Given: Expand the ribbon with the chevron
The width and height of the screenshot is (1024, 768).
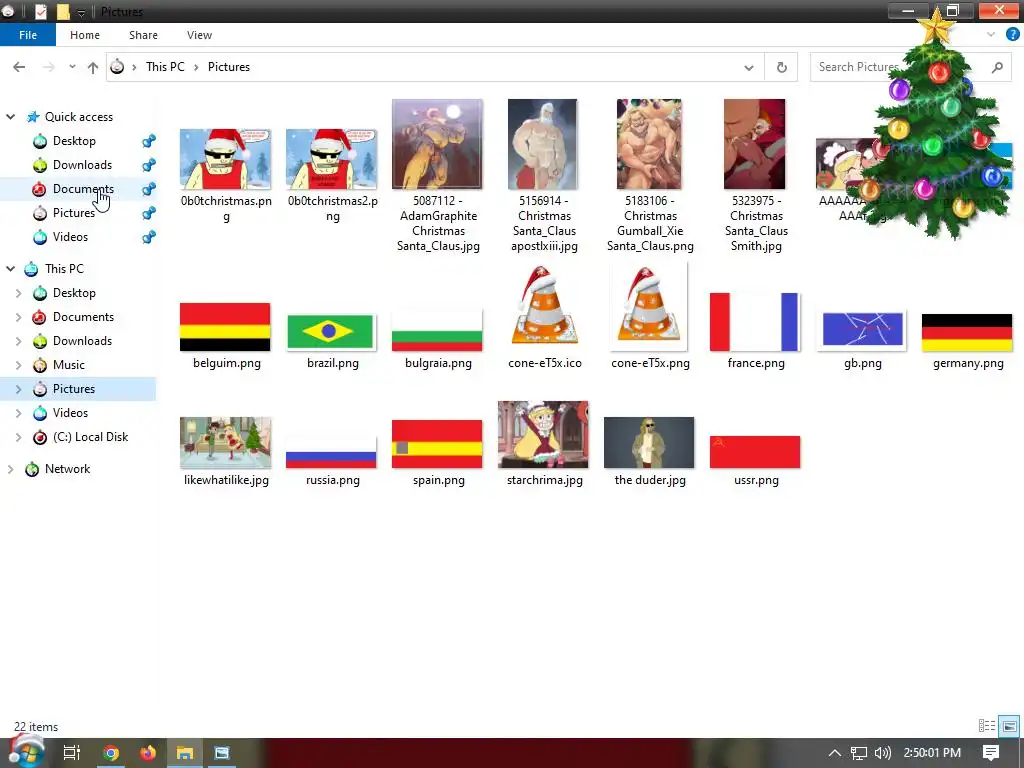Looking at the screenshot, I should click(991, 35).
